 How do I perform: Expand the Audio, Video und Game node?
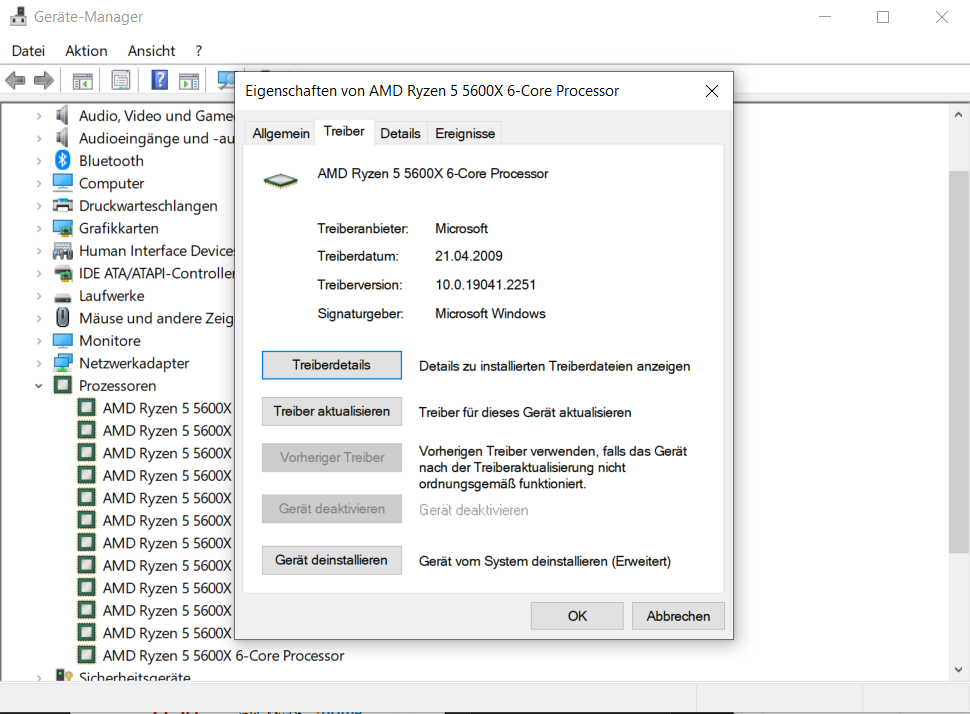point(39,116)
